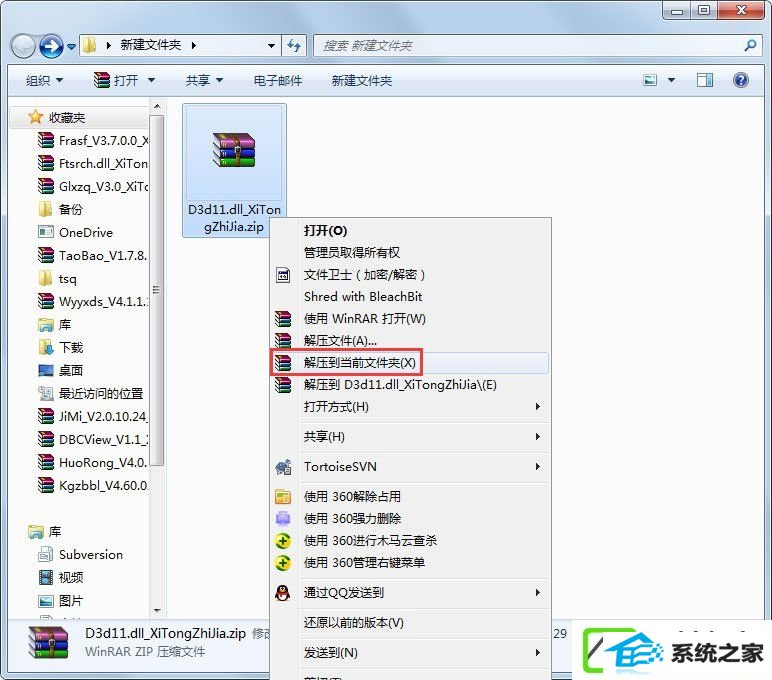Select Frasf_V3.7.0.0 archive in favorites
772x680 pixels.
tap(93, 141)
